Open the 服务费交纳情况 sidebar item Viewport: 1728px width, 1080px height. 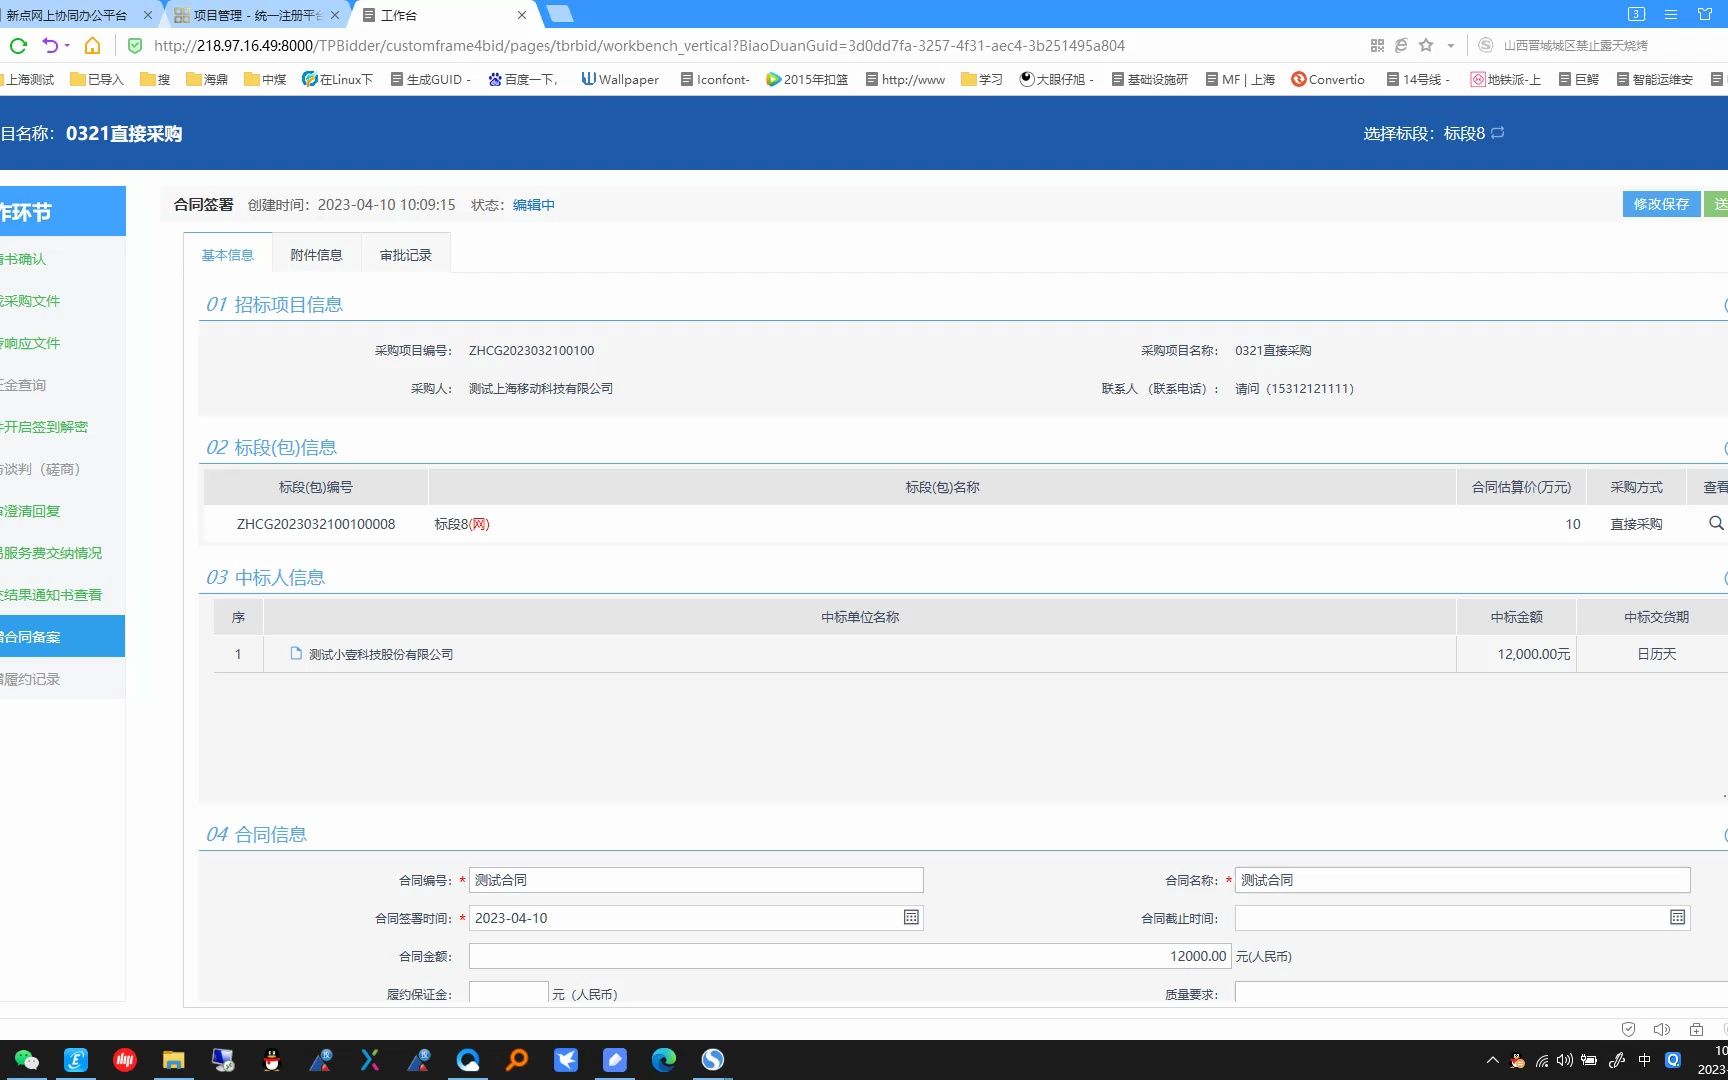tap(62, 553)
